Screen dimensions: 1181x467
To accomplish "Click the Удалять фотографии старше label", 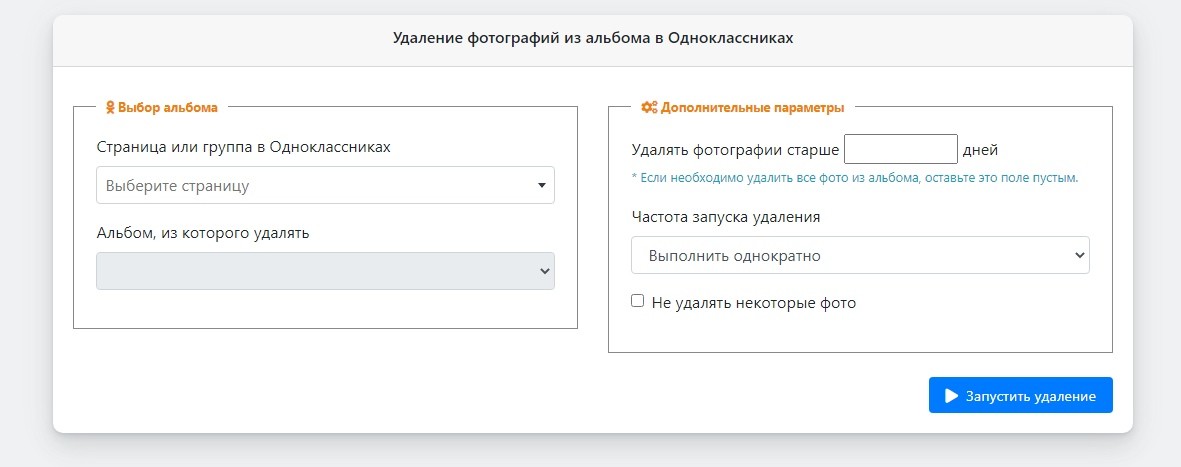I will pos(735,150).
